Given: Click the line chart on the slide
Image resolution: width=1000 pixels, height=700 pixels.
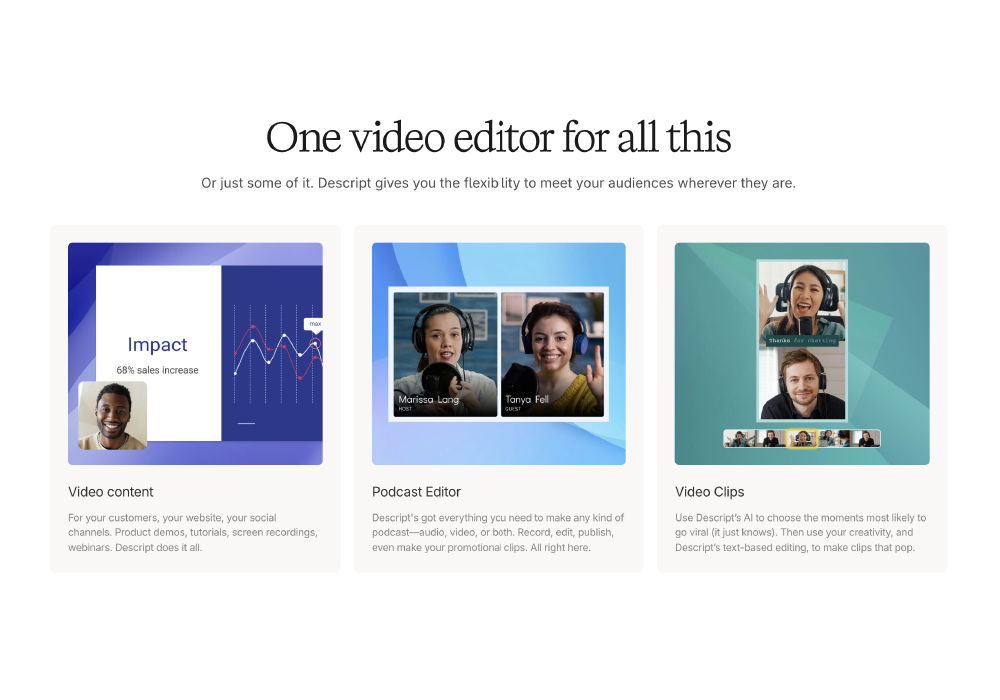Looking at the screenshot, I should pos(275,350).
